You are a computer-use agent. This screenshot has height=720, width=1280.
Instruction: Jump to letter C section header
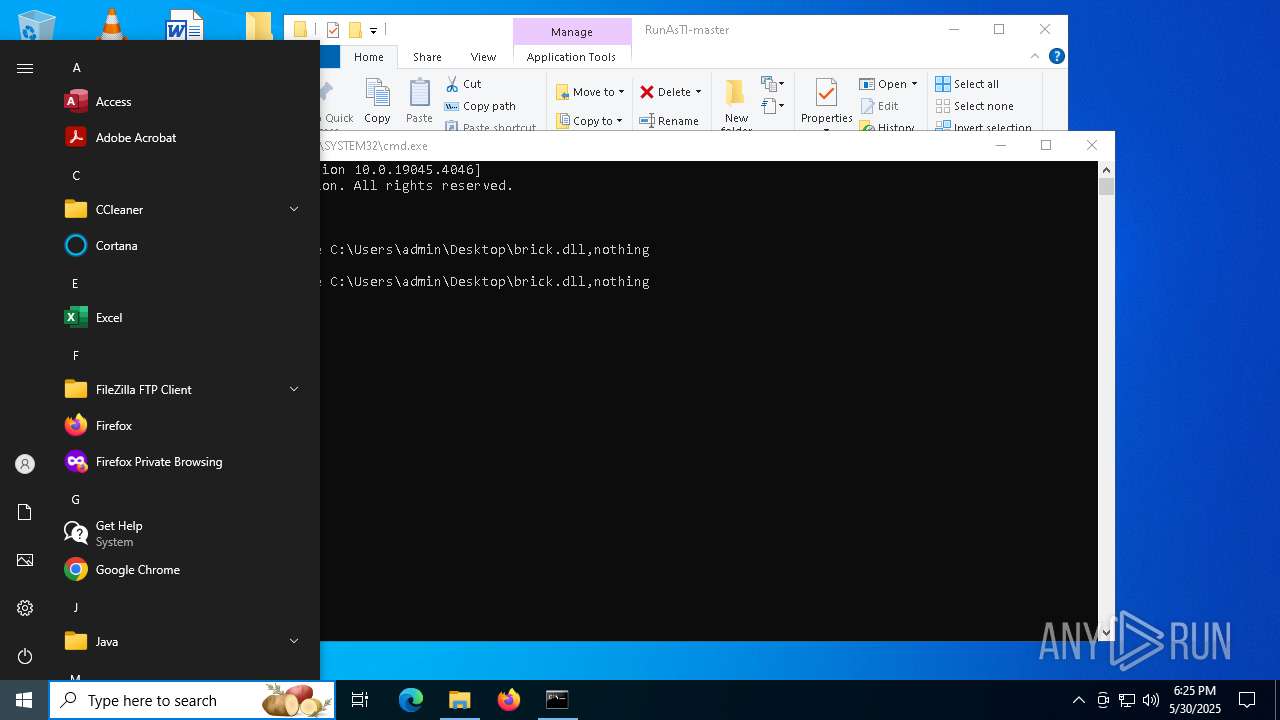(76, 175)
